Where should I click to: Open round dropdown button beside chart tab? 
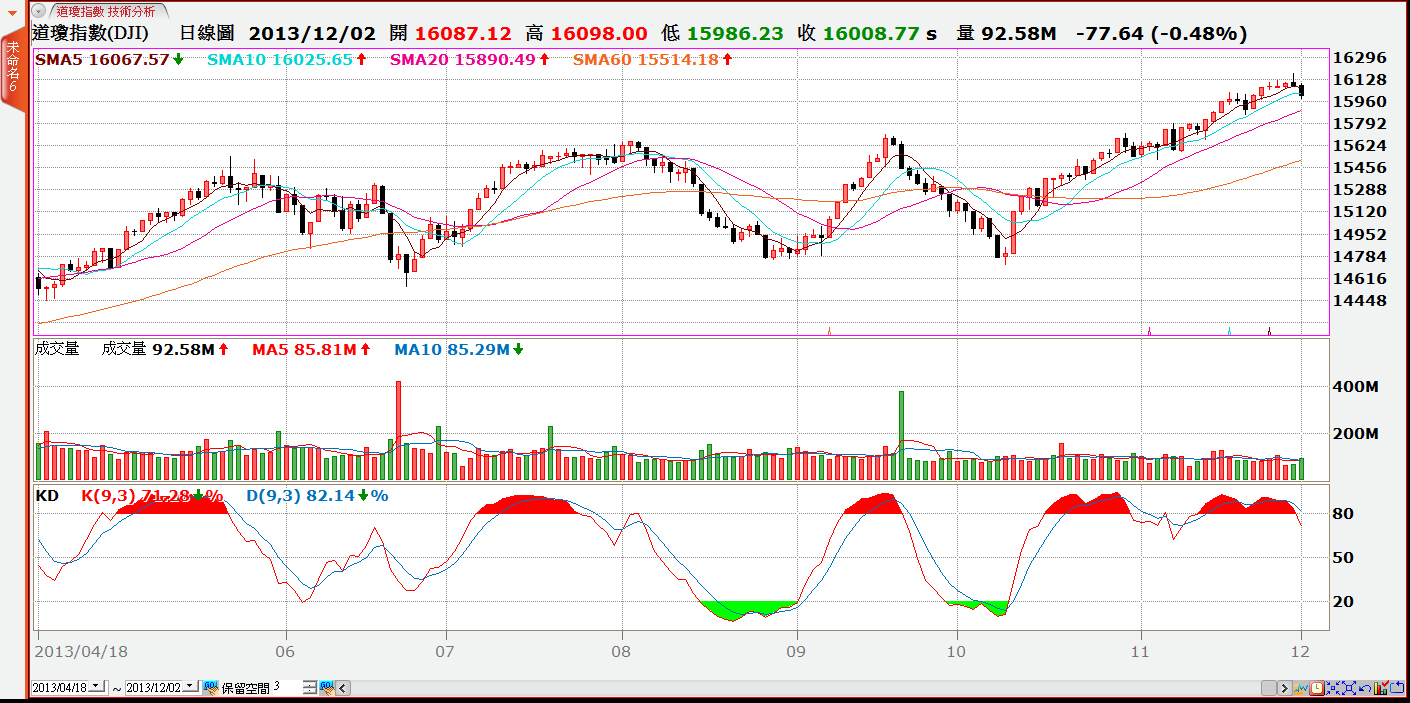pos(38,11)
